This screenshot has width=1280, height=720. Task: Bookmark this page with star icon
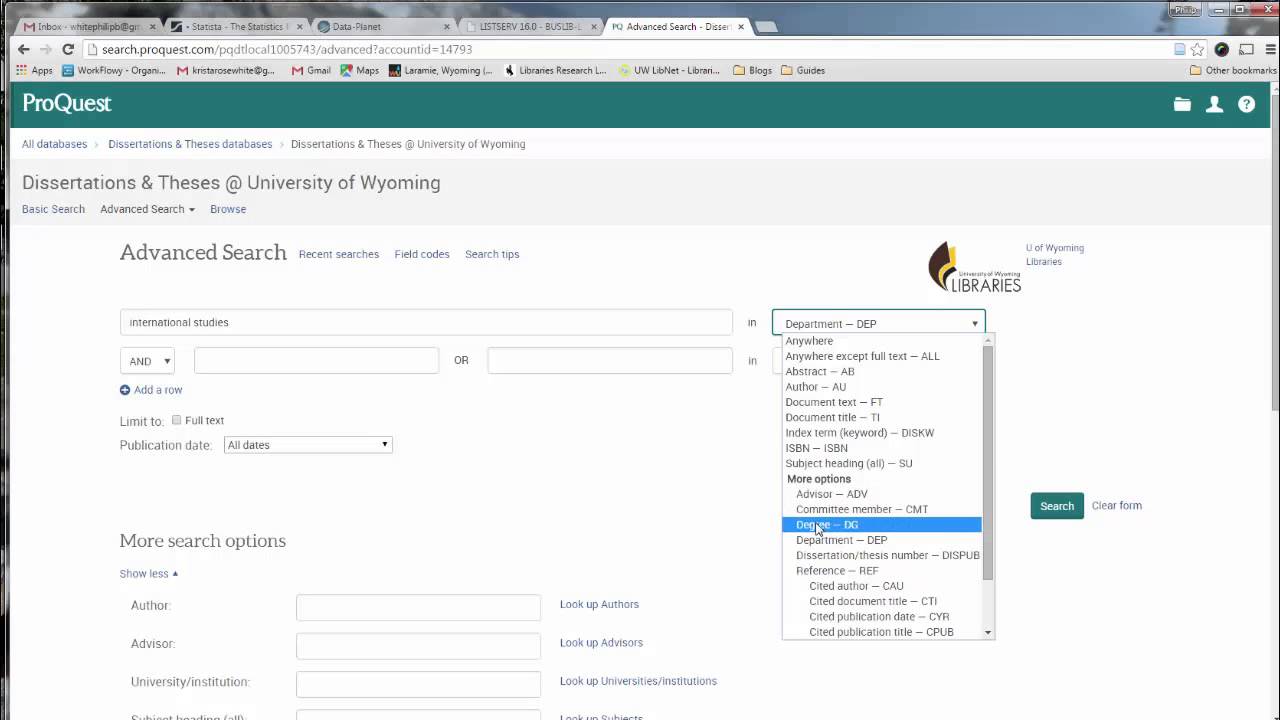coord(1197,49)
